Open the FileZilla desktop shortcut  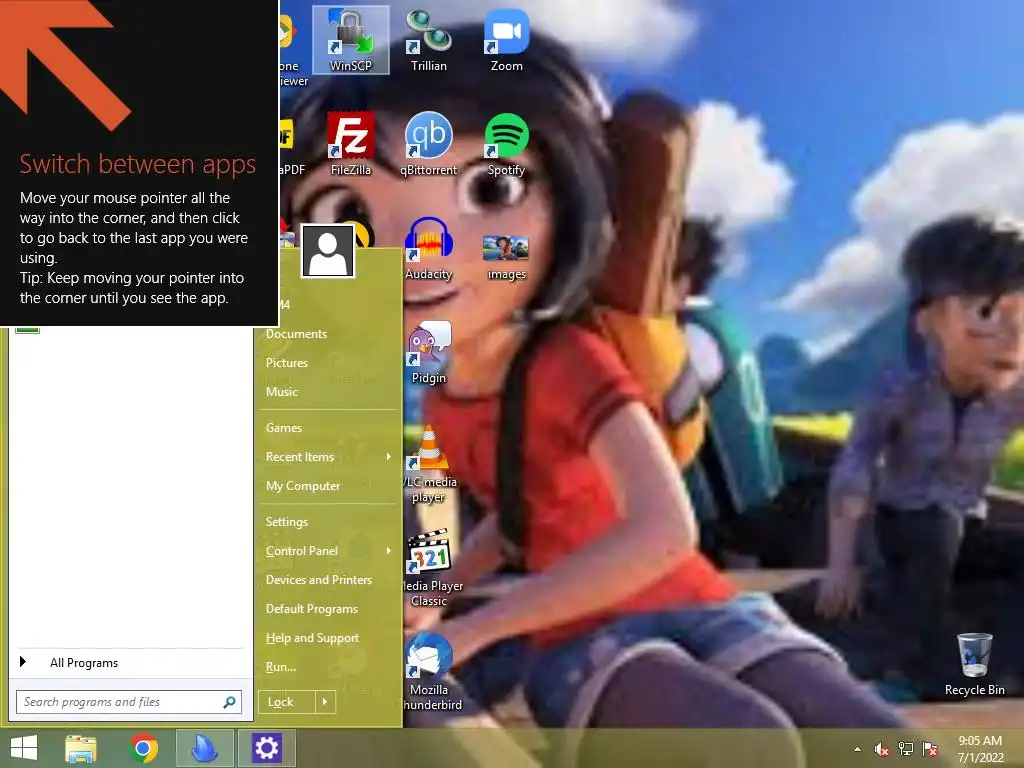coord(351,144)
